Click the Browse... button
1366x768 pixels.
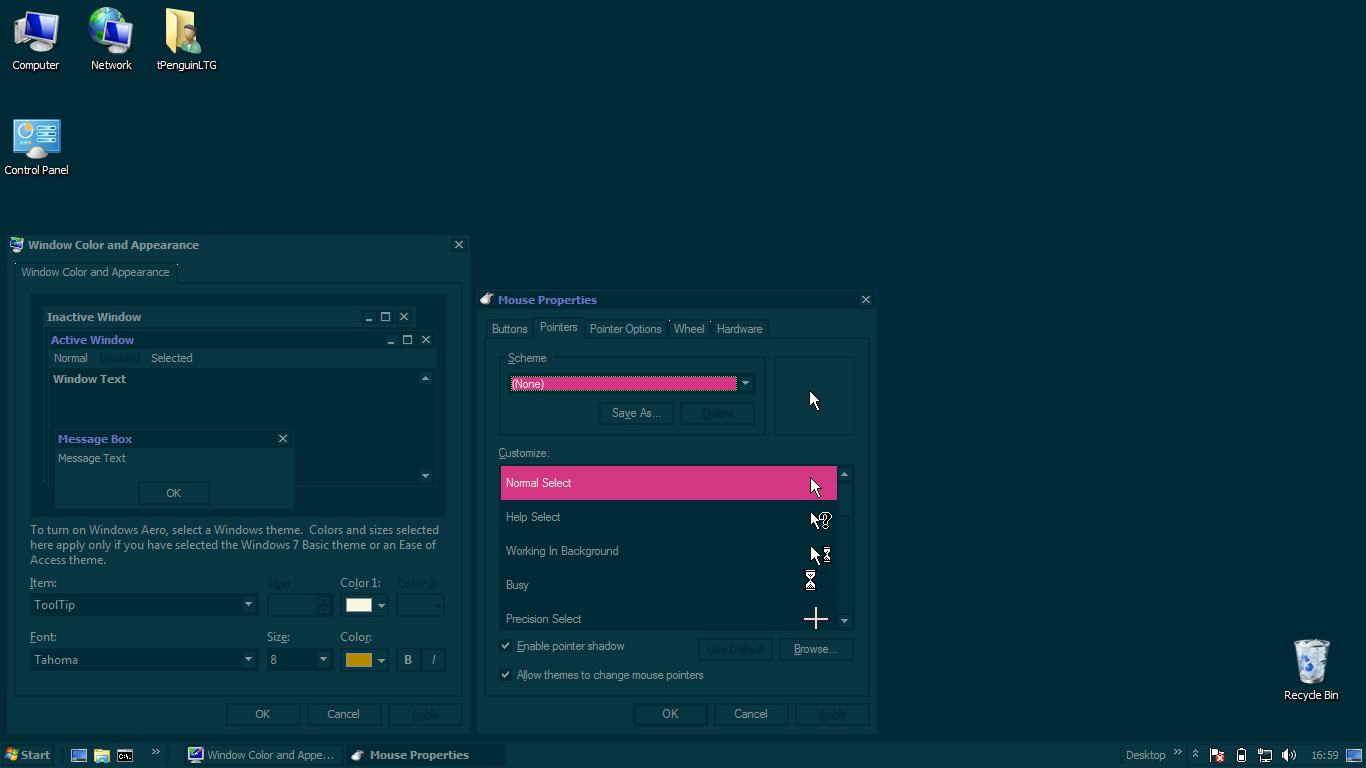coord(816,649)
